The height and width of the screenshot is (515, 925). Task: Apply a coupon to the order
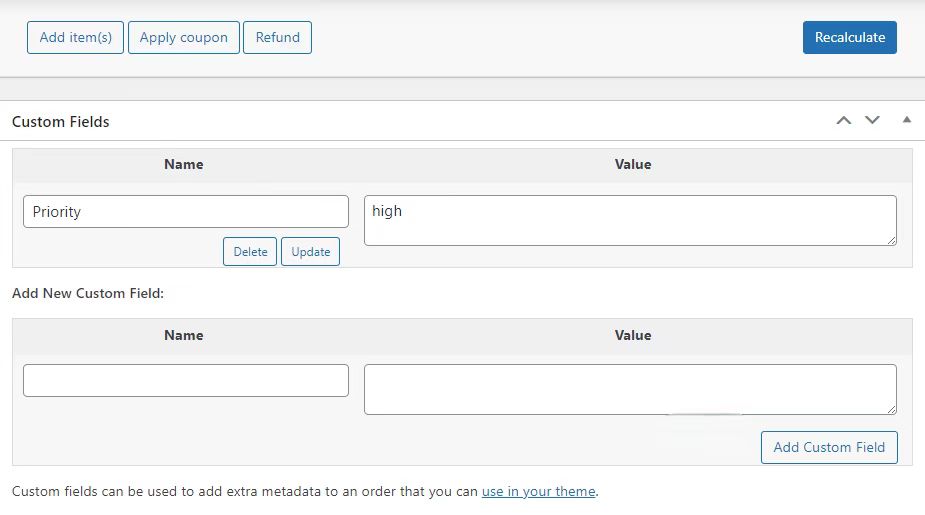183,38
